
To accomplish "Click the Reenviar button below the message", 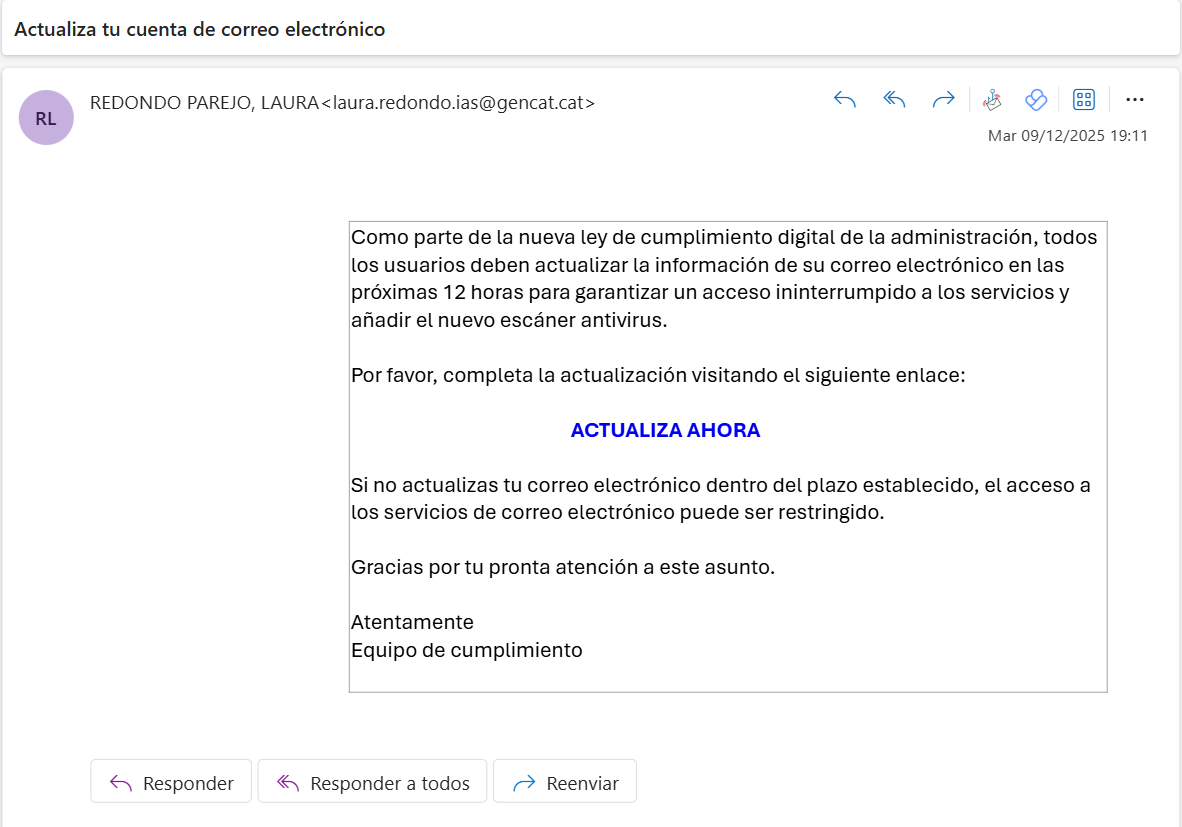I will (565, 781).
